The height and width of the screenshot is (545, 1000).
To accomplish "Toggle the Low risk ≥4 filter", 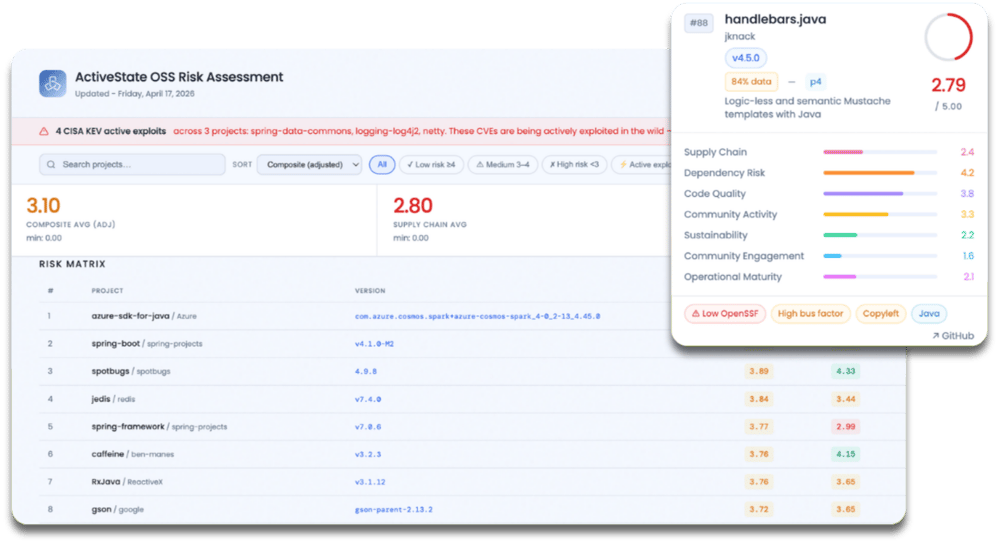I will coord(431,164).
